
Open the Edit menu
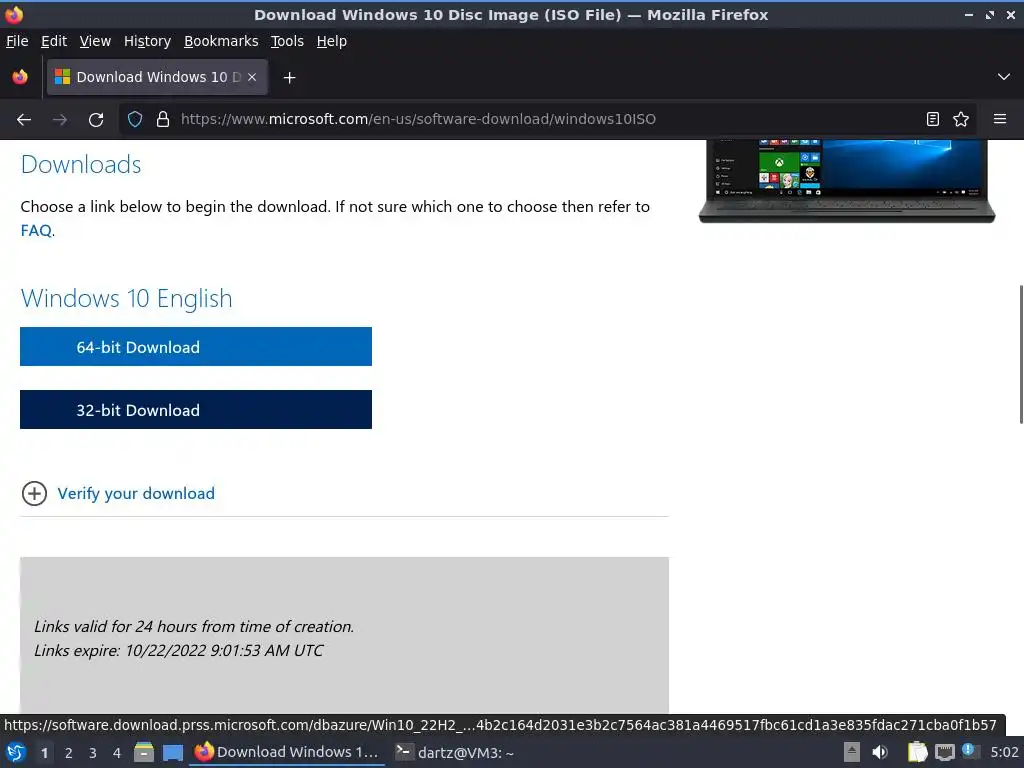tap(54, 41)
